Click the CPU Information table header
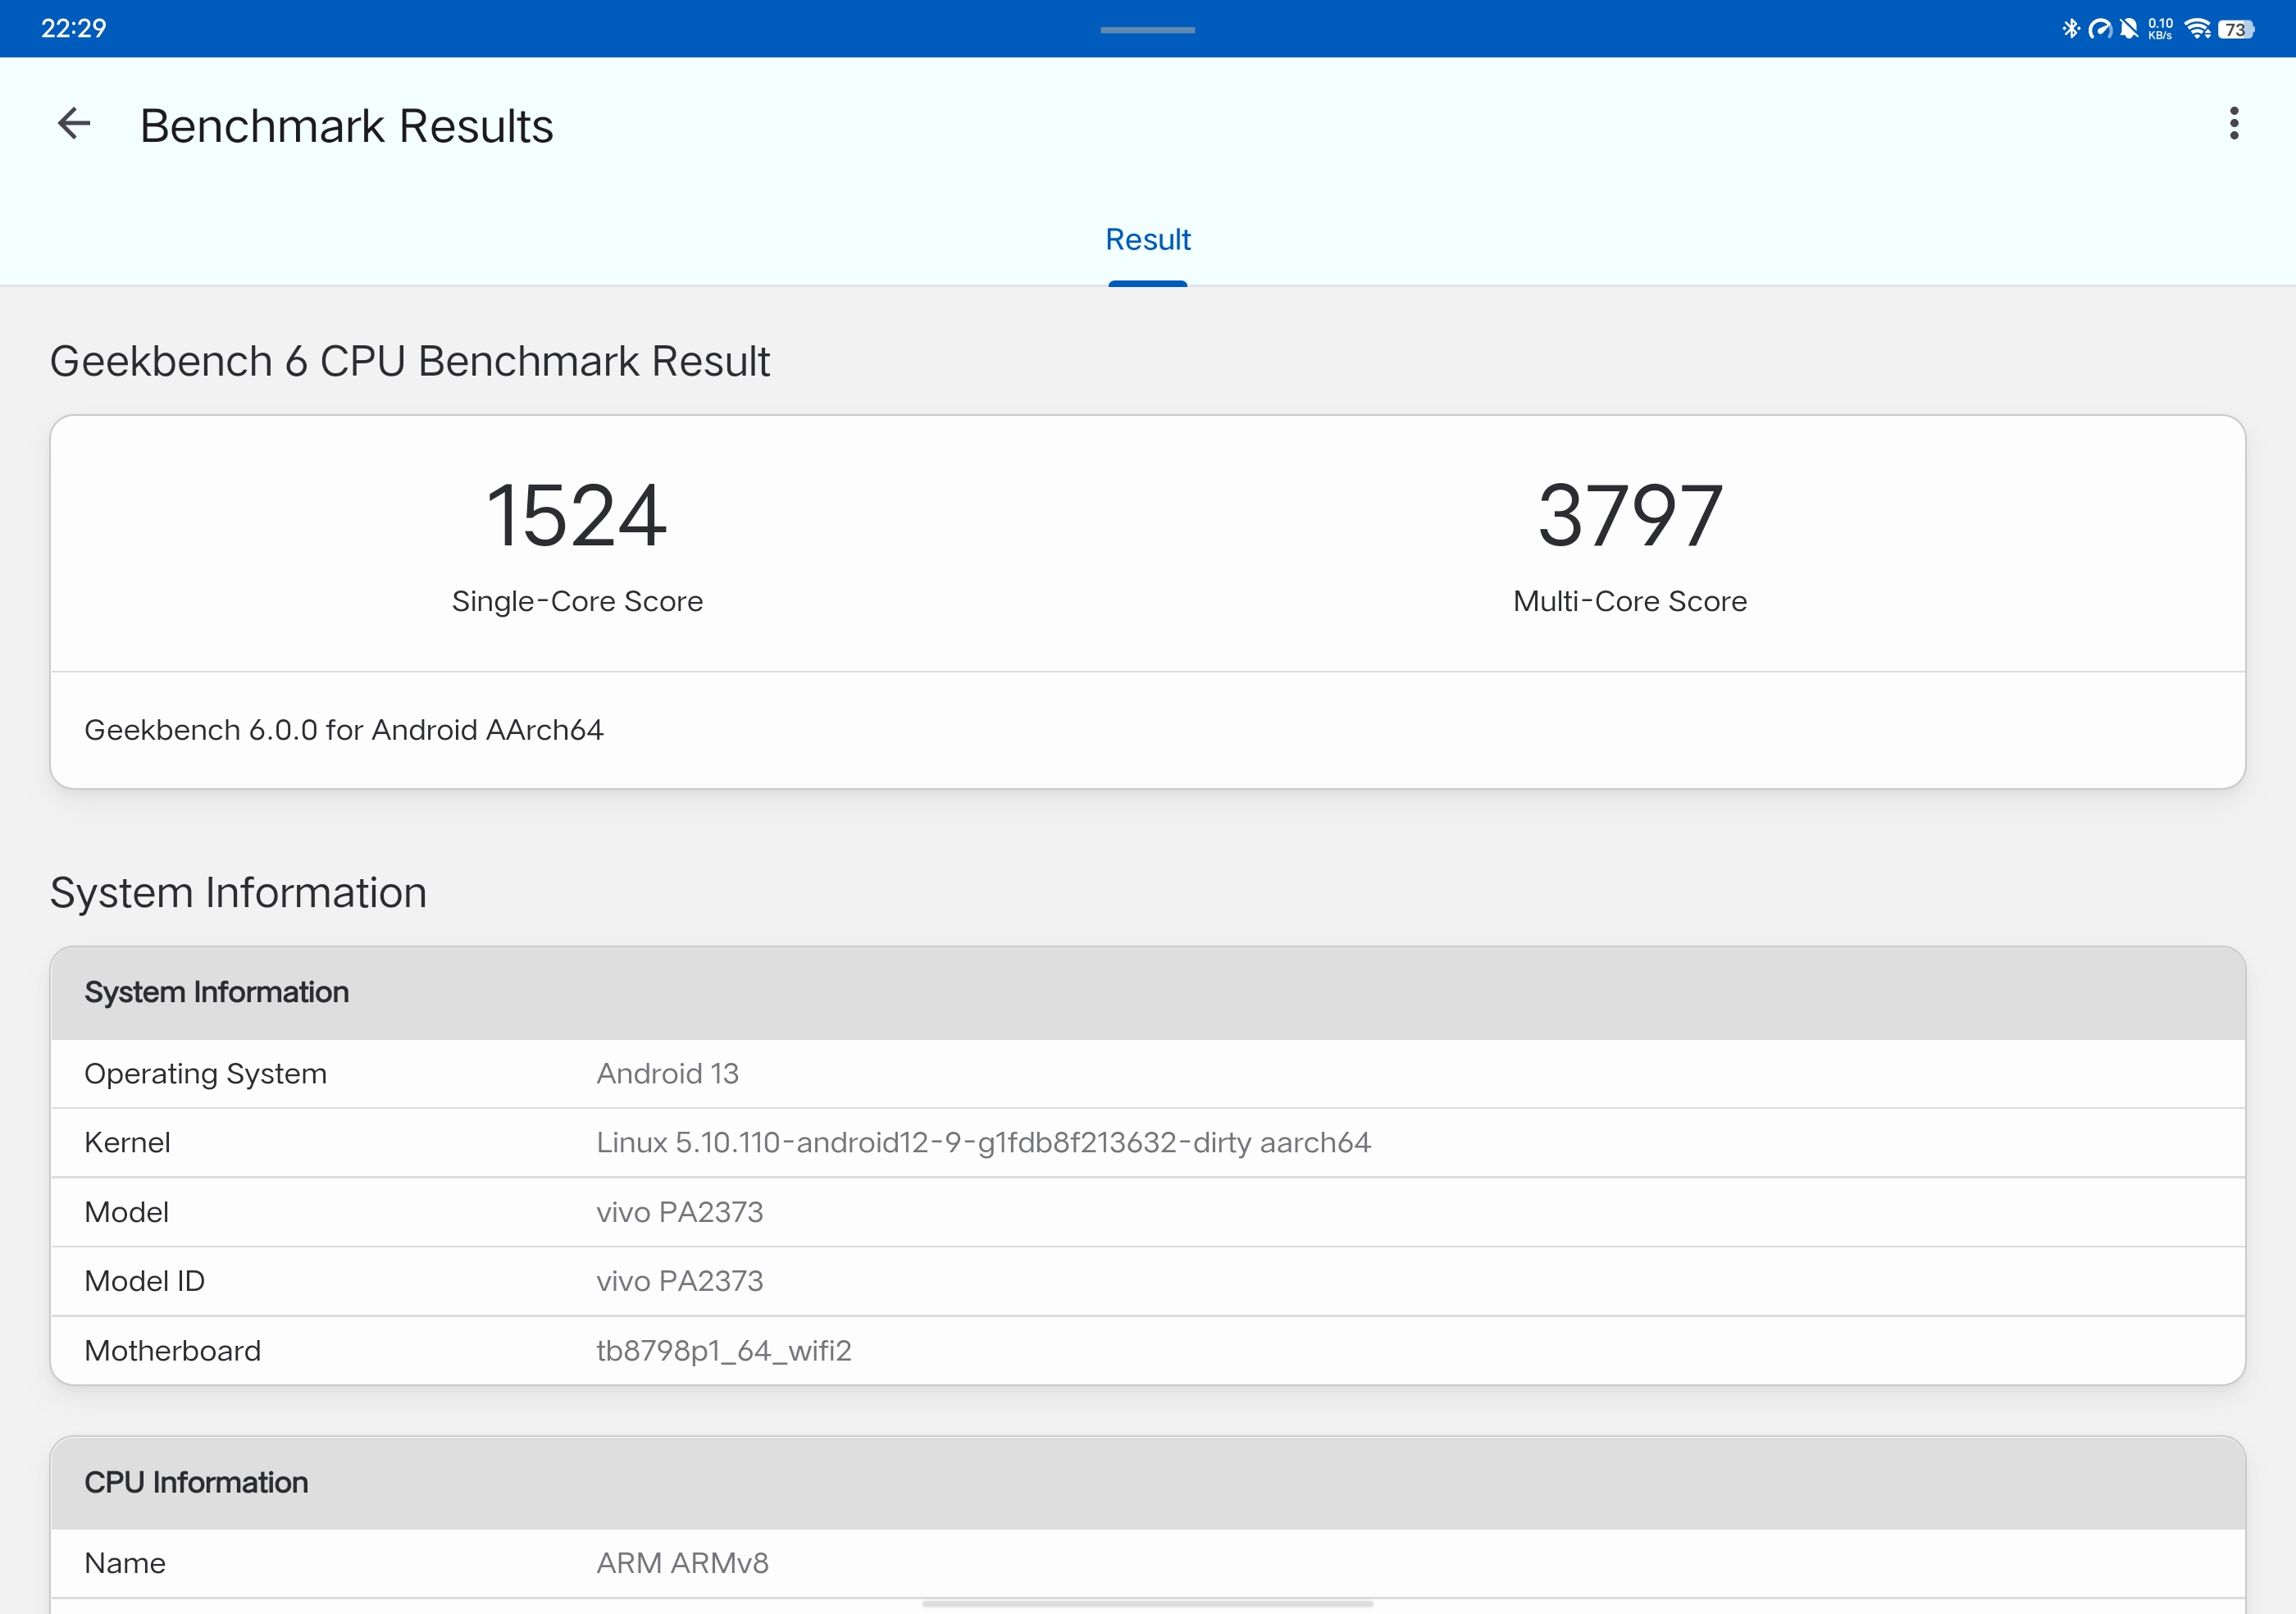 point(1147,1483)
